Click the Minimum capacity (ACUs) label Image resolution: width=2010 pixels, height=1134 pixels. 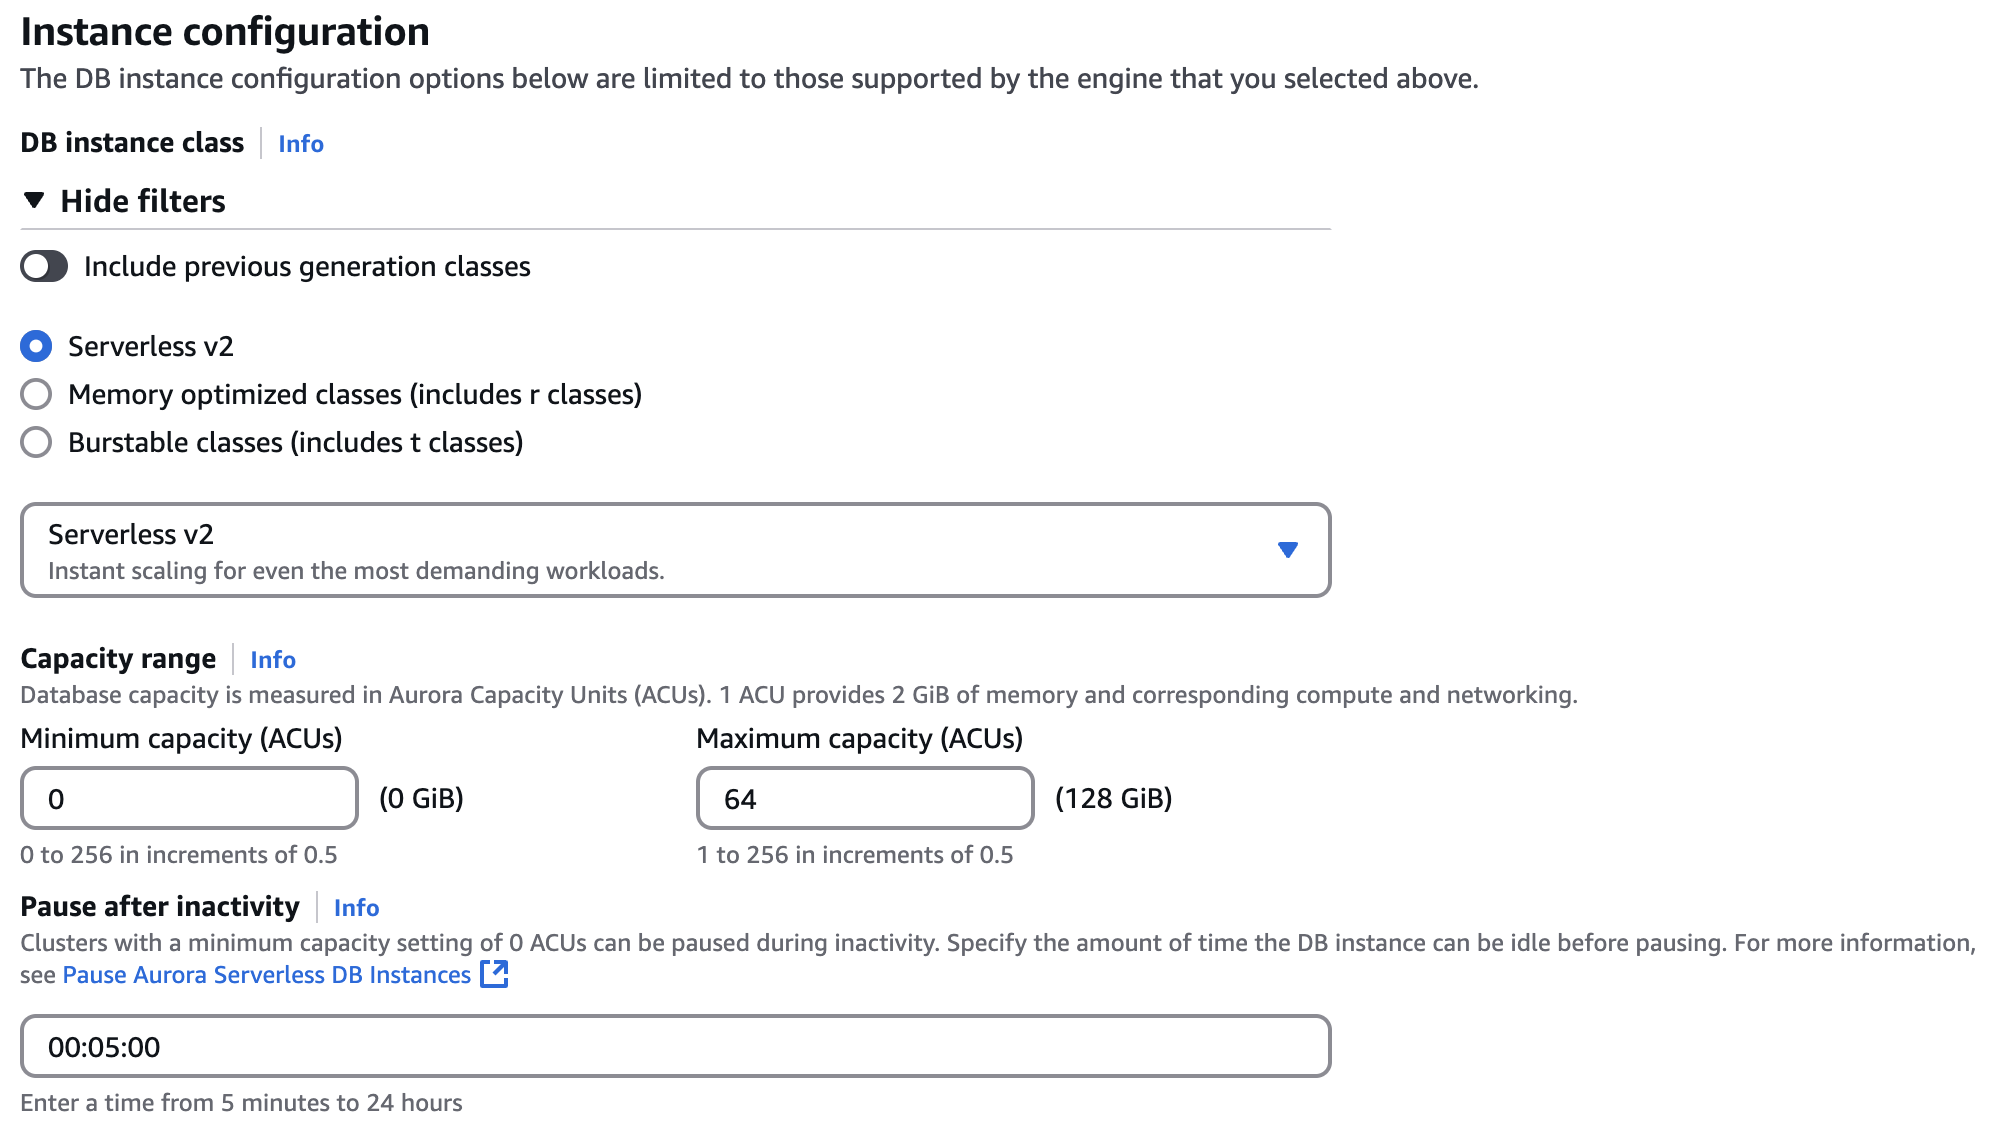[181, 739]
